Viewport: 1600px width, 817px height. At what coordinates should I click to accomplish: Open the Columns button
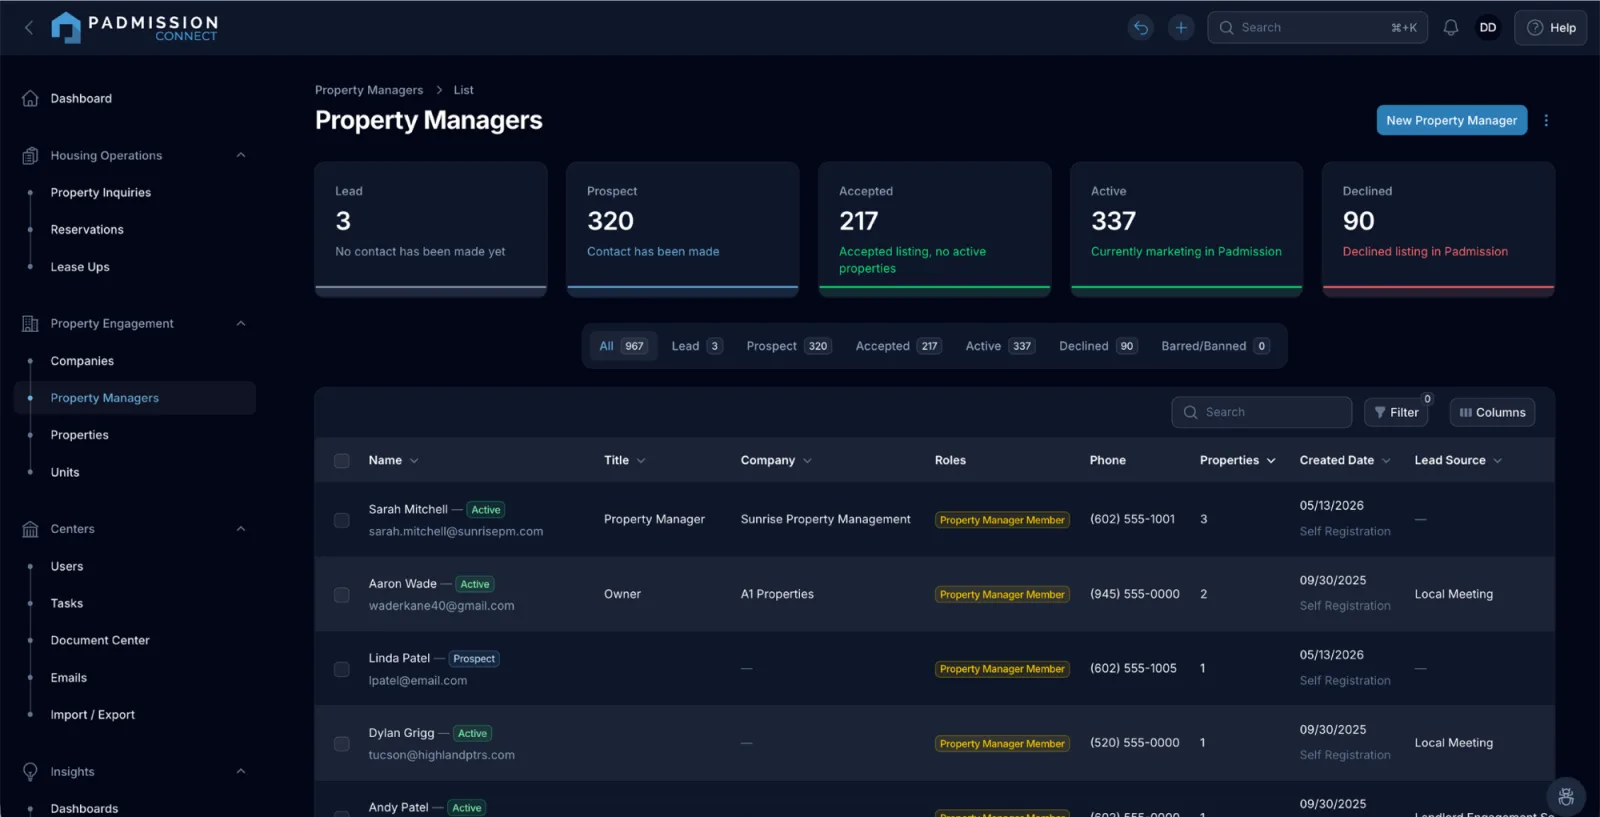point(1492,412)
